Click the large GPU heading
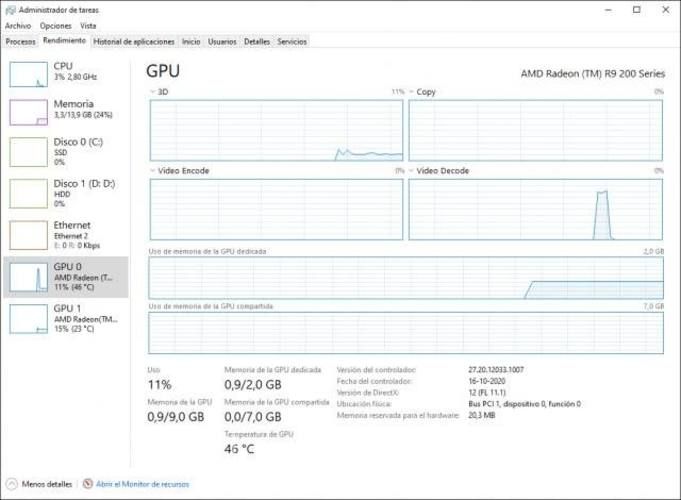This screenshot has height=500, width=681. 163,71
